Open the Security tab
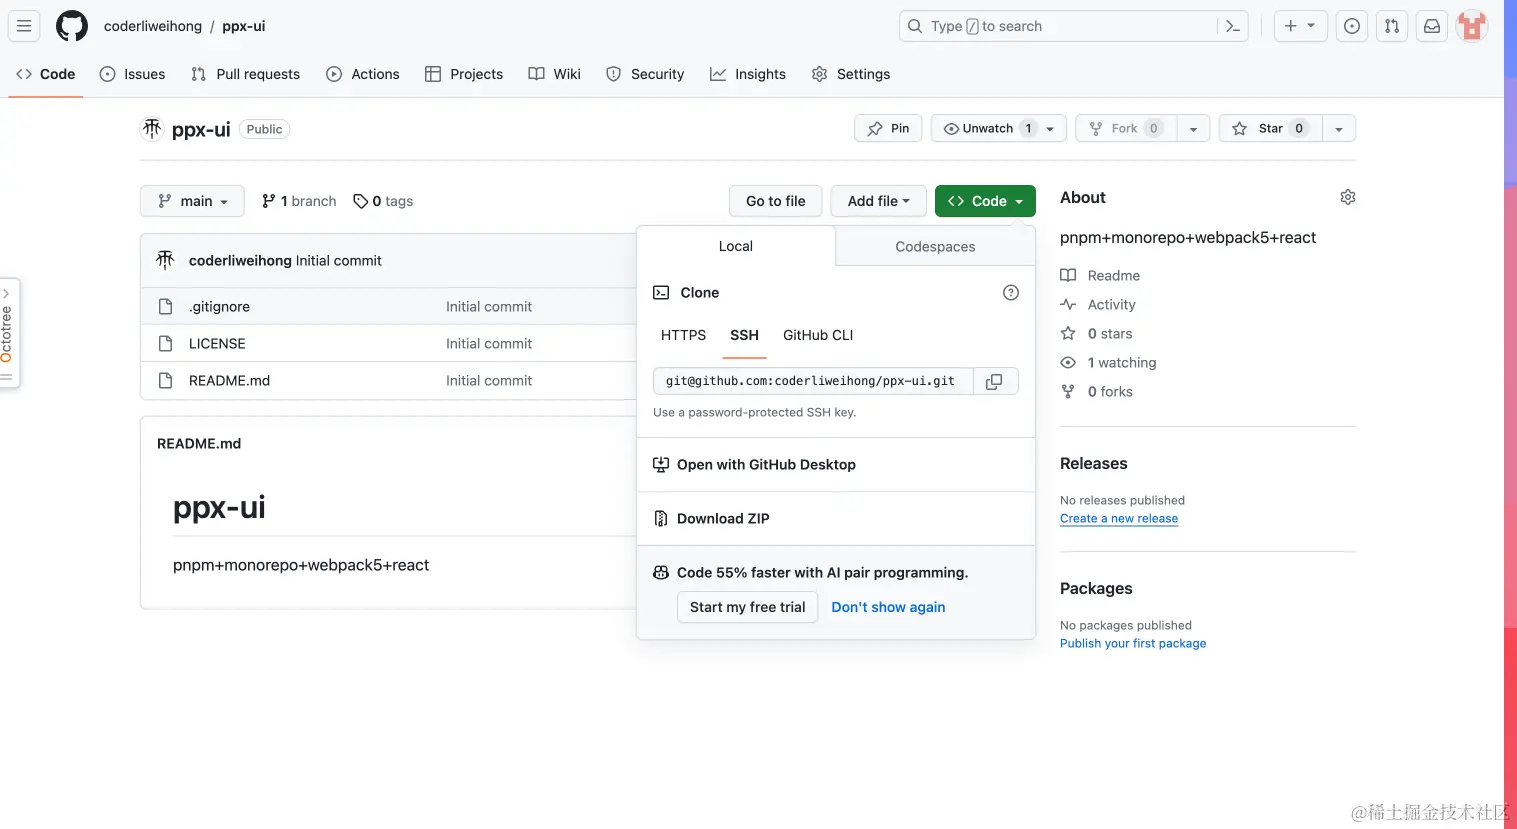 [x=645, y=74]
